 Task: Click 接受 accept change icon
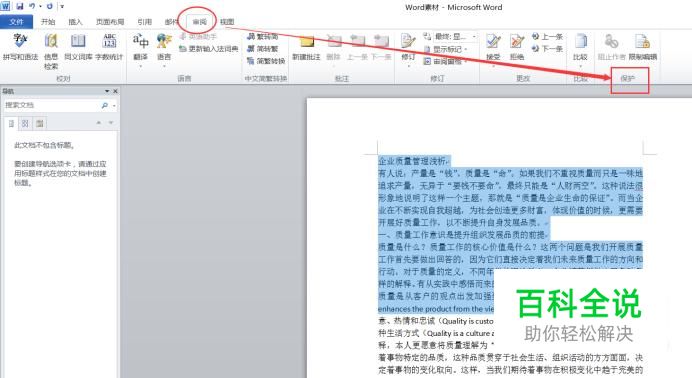(x=493, y=41)
